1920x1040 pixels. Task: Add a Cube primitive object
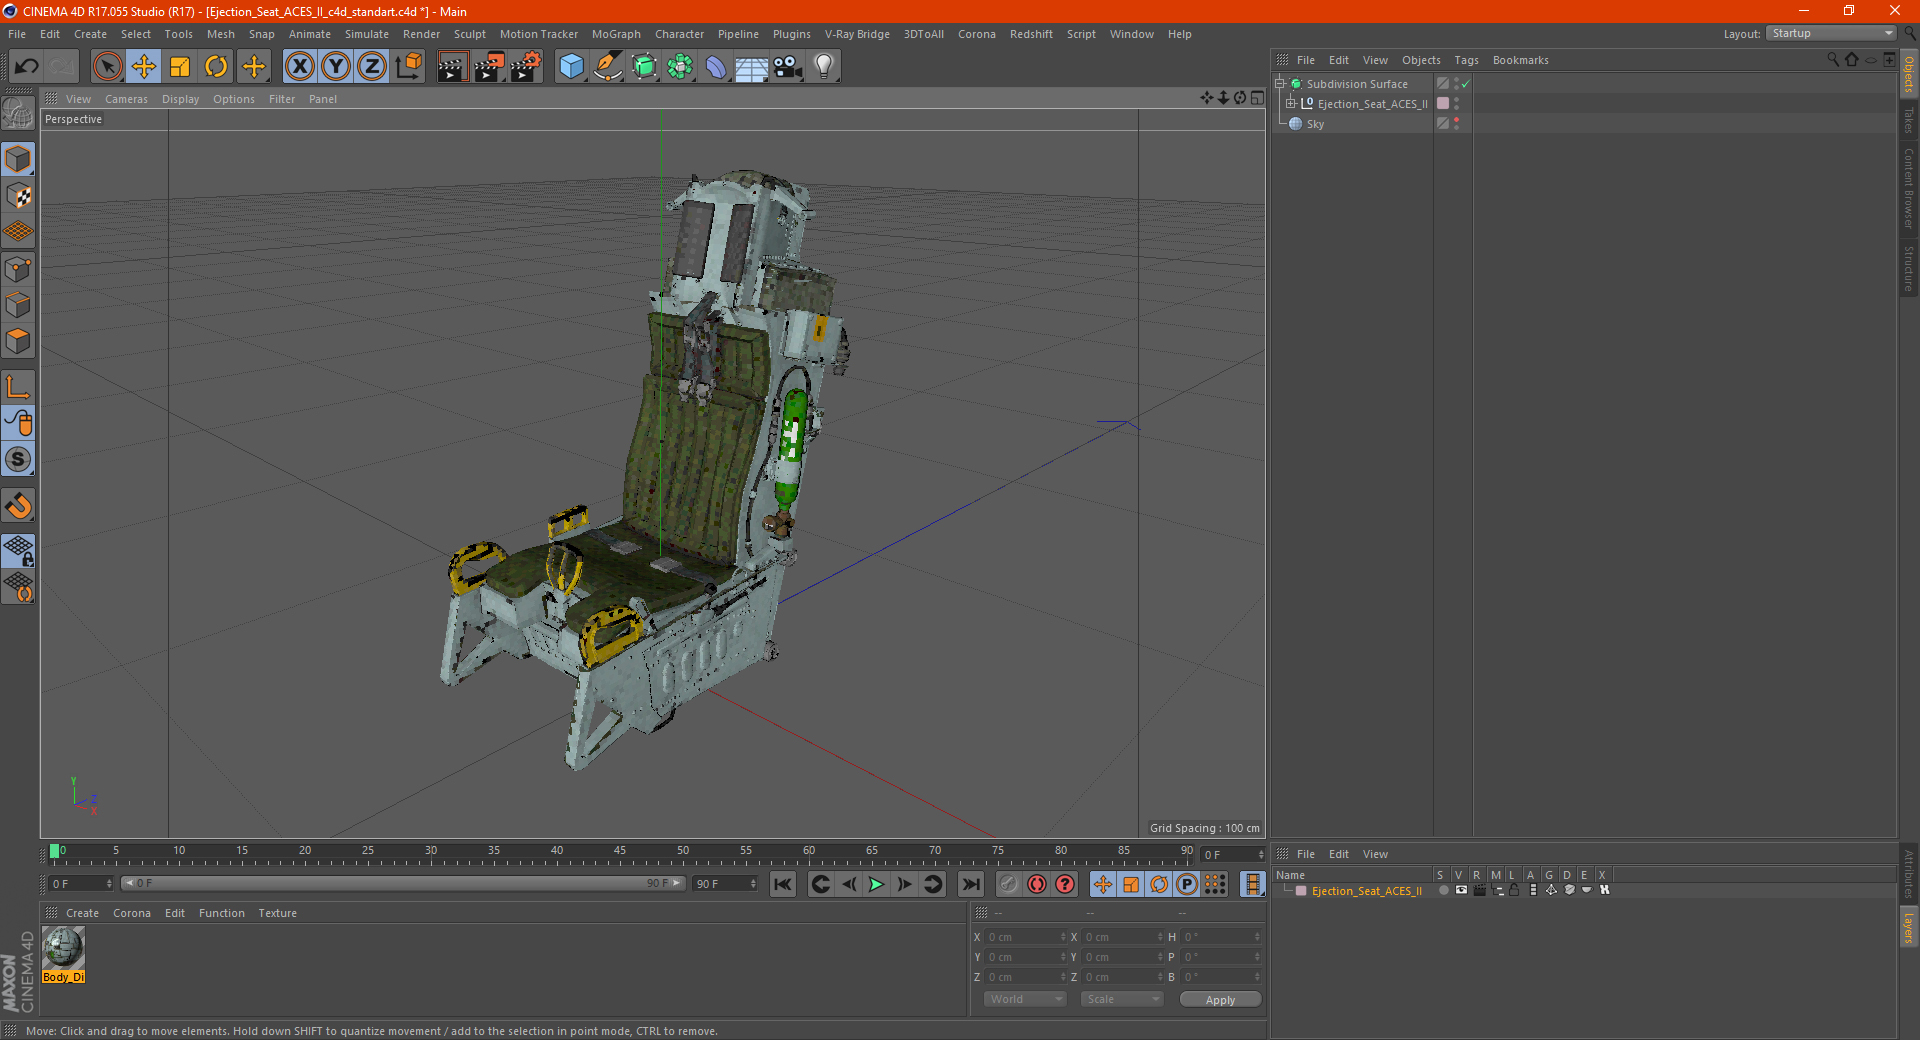click(571, 66)
